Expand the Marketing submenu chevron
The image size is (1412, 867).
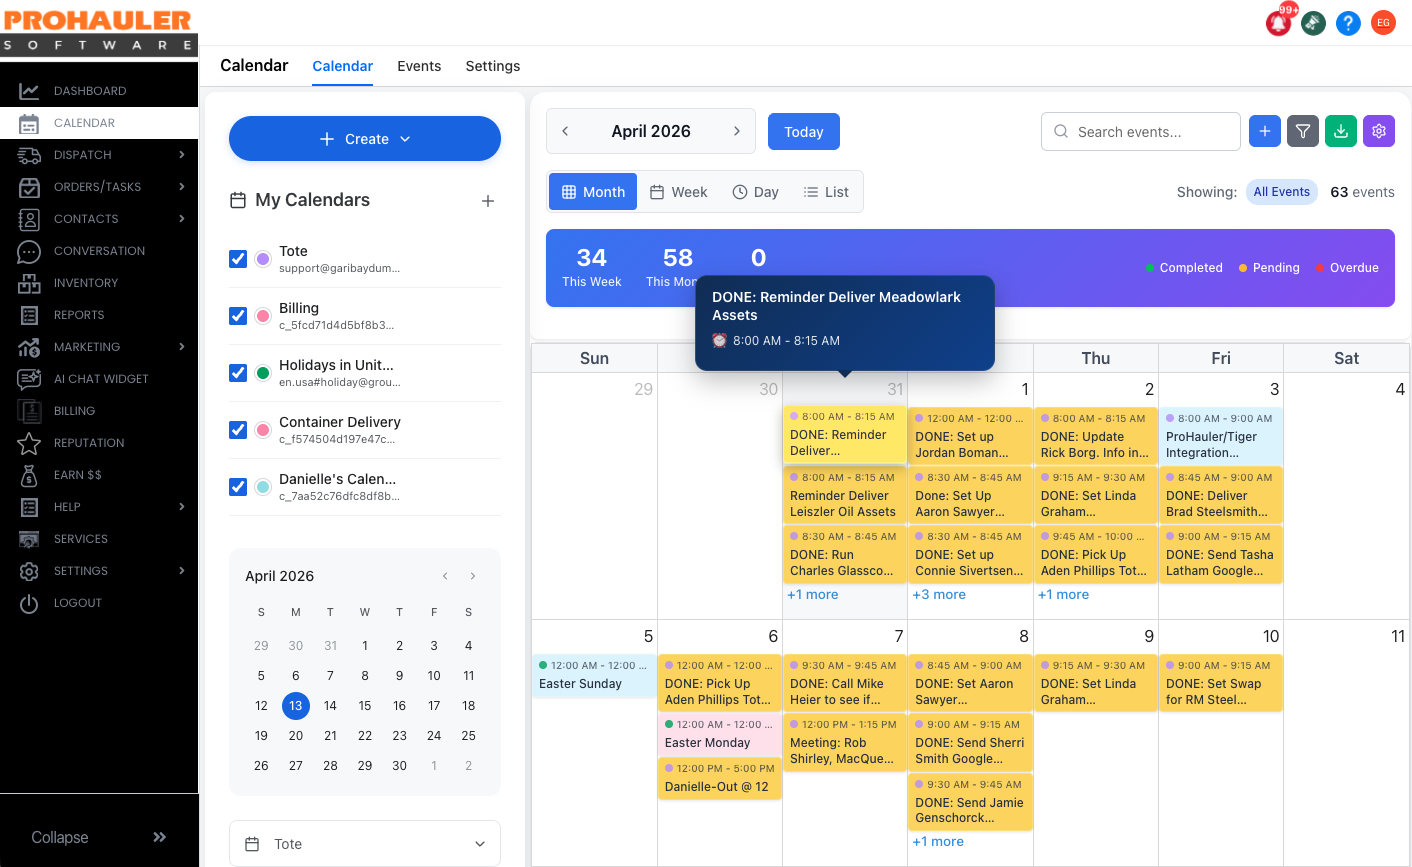182,347
